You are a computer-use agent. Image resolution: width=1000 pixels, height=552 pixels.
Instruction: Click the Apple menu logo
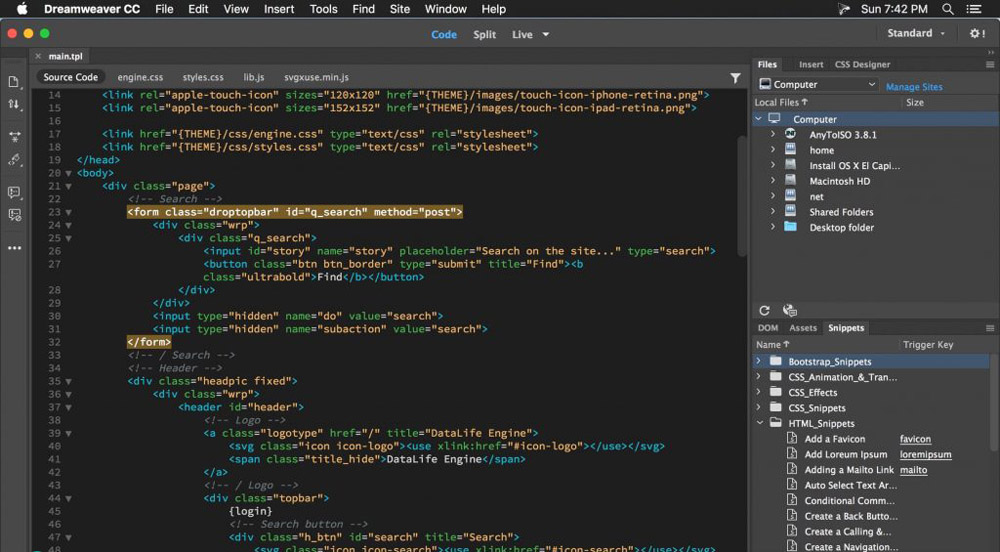[22, 9]
